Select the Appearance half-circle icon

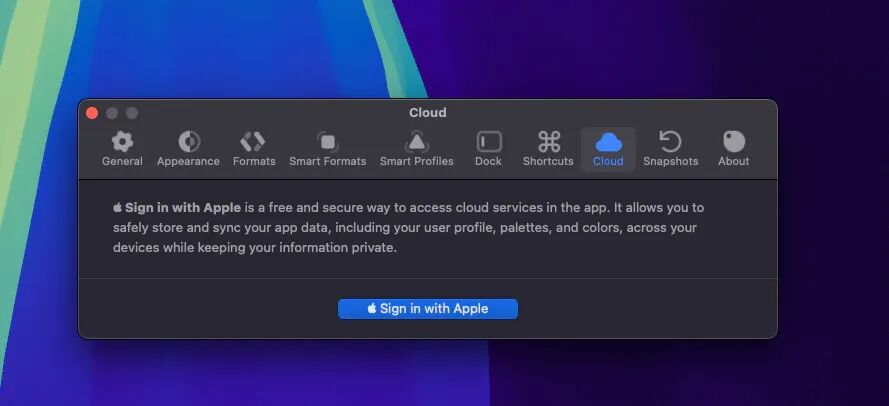pyautogui.click(x=188, y=142)
